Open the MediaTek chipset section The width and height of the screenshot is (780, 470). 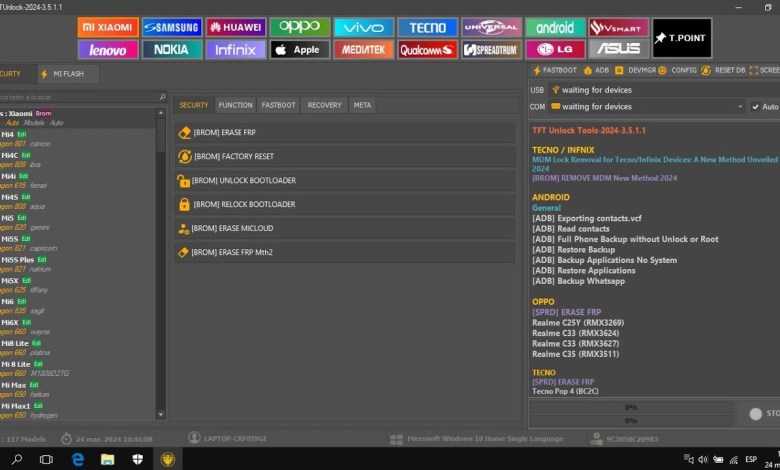(x=364, y=50)
